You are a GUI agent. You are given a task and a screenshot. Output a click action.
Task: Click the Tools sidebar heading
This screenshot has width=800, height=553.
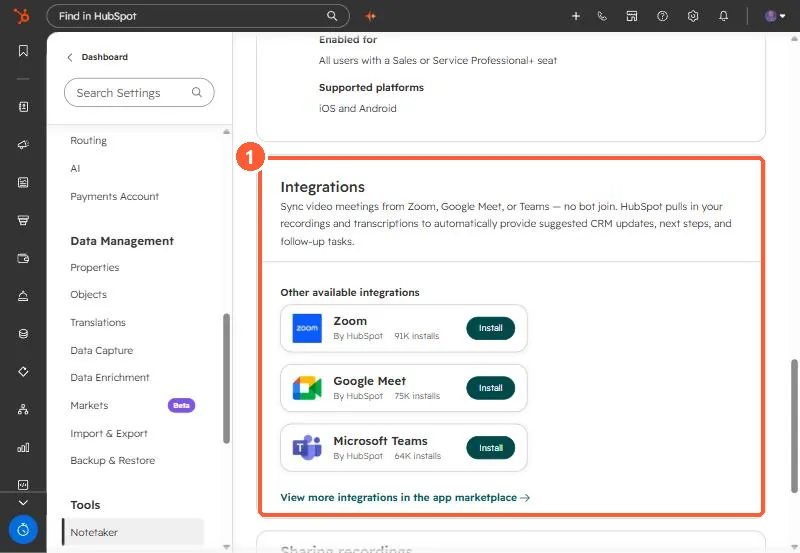tap(85, 505)
